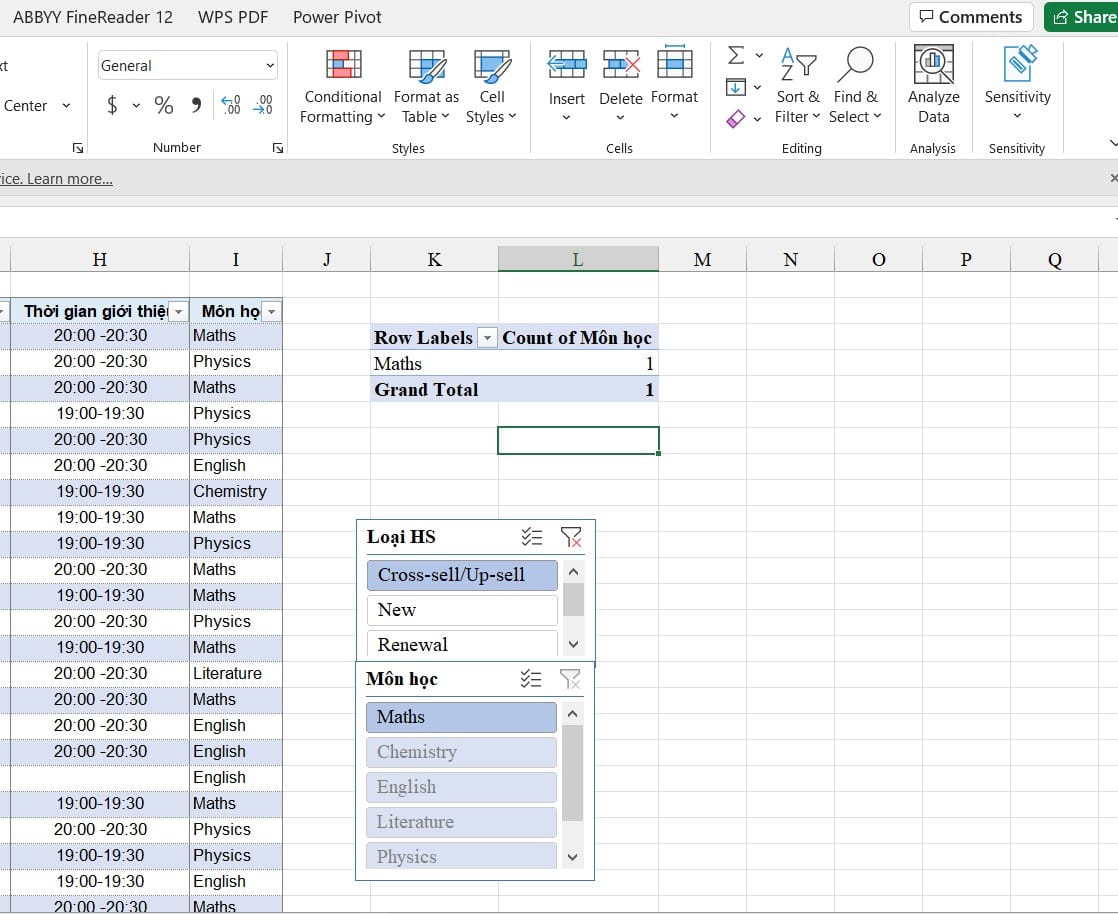The image size is (1118, 914).
Task: Expand AutoSum dropdown arrow
Action: pos(759,56)
